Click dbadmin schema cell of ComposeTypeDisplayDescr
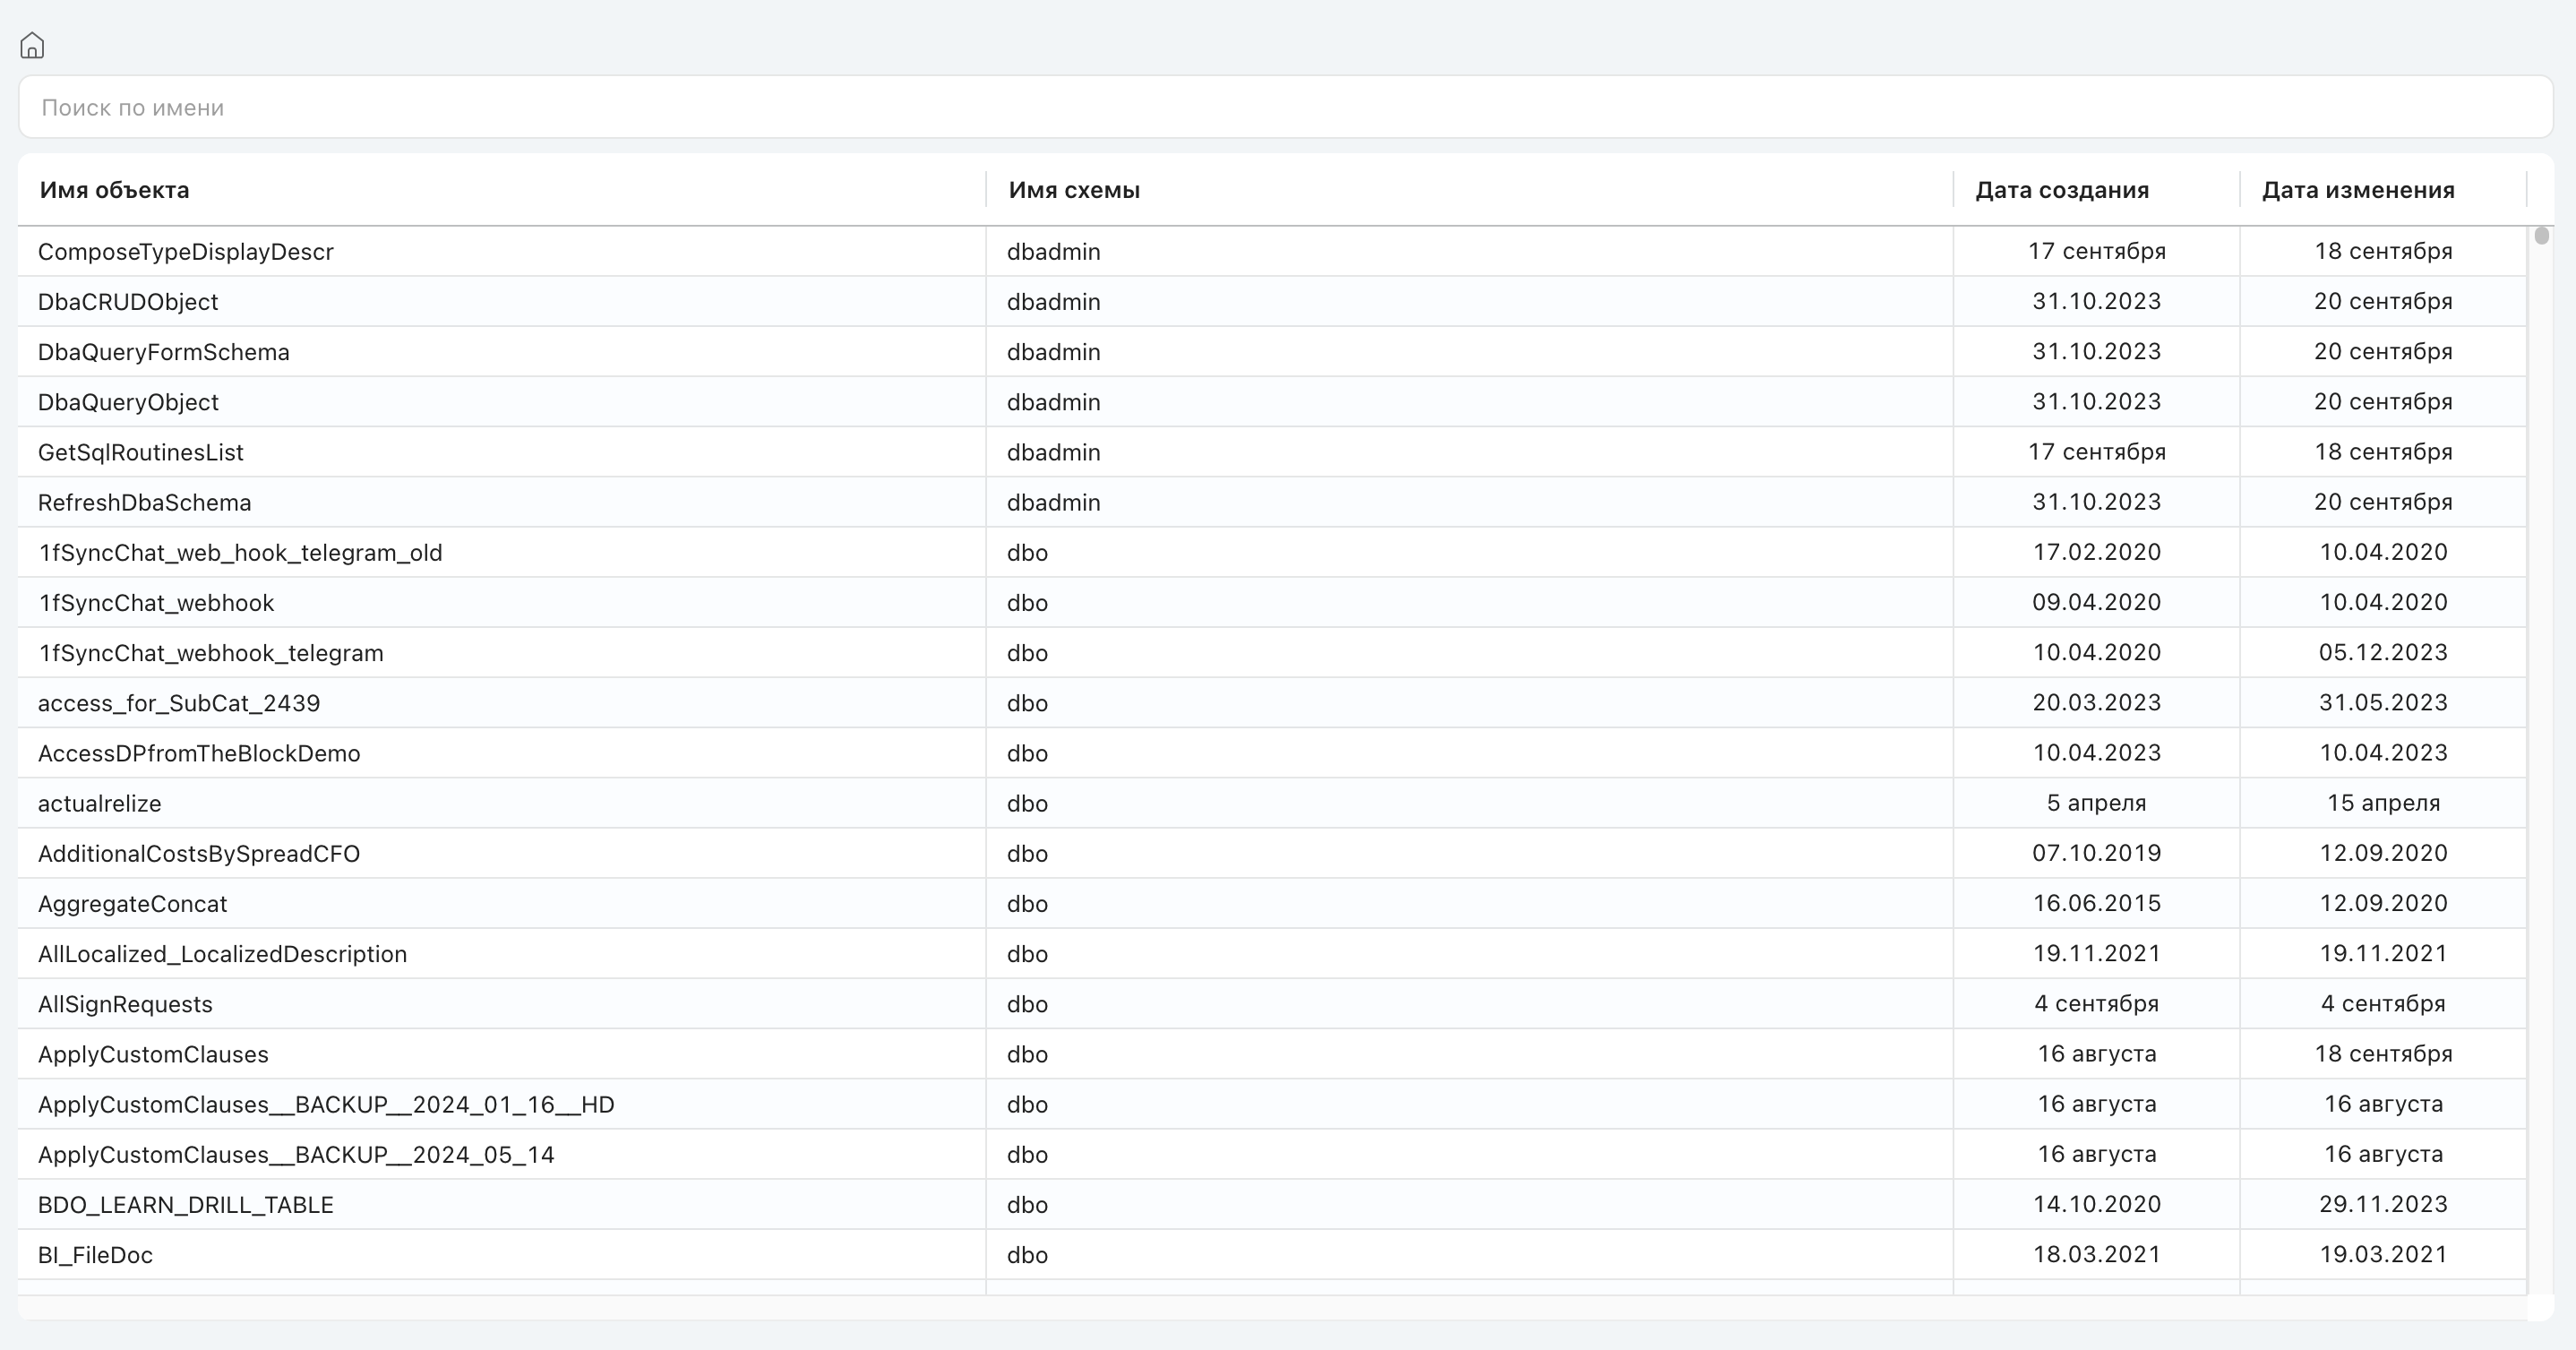 click(1469, 251)
